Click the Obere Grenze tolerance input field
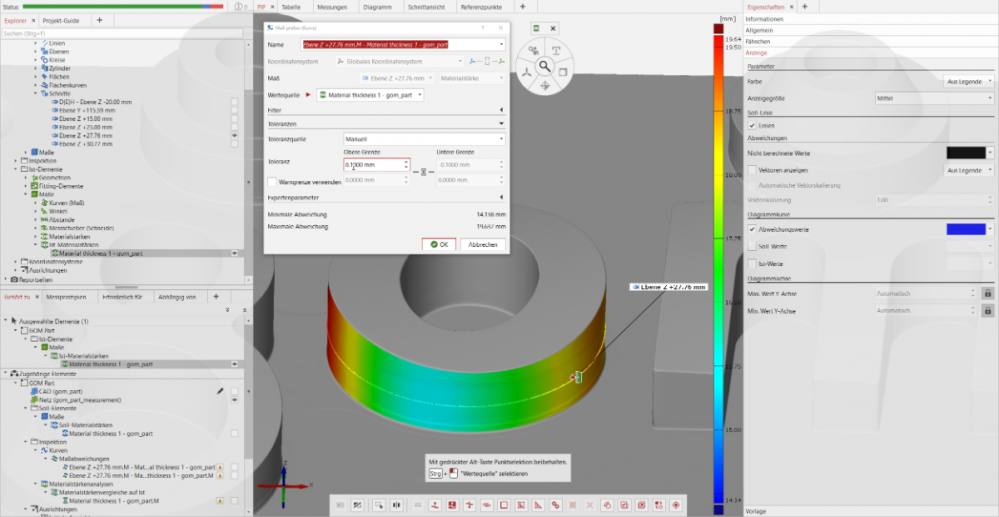 click(373, 164)
